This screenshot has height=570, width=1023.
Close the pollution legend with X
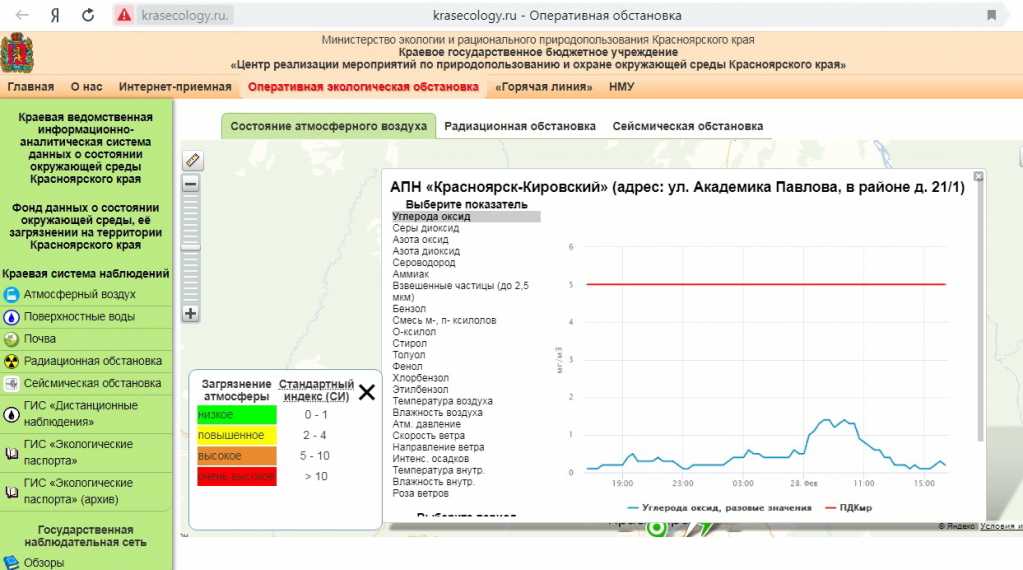click(367, 392)
